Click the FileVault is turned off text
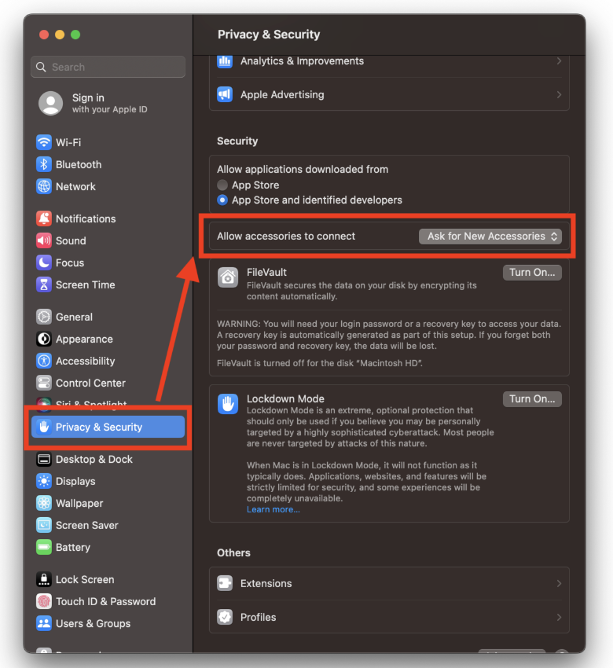This screenshot has height=668, width=614. [320, 363]
